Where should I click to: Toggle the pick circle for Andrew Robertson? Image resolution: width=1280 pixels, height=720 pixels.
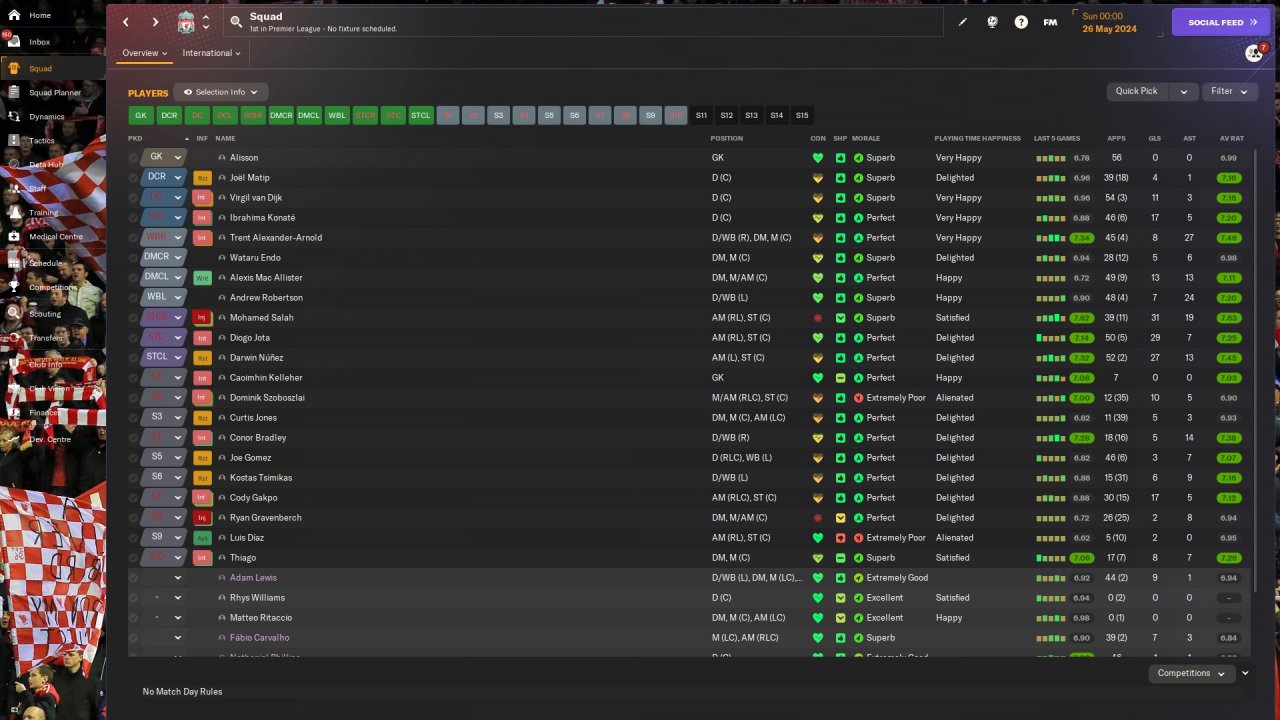click(x=133, y=298)
